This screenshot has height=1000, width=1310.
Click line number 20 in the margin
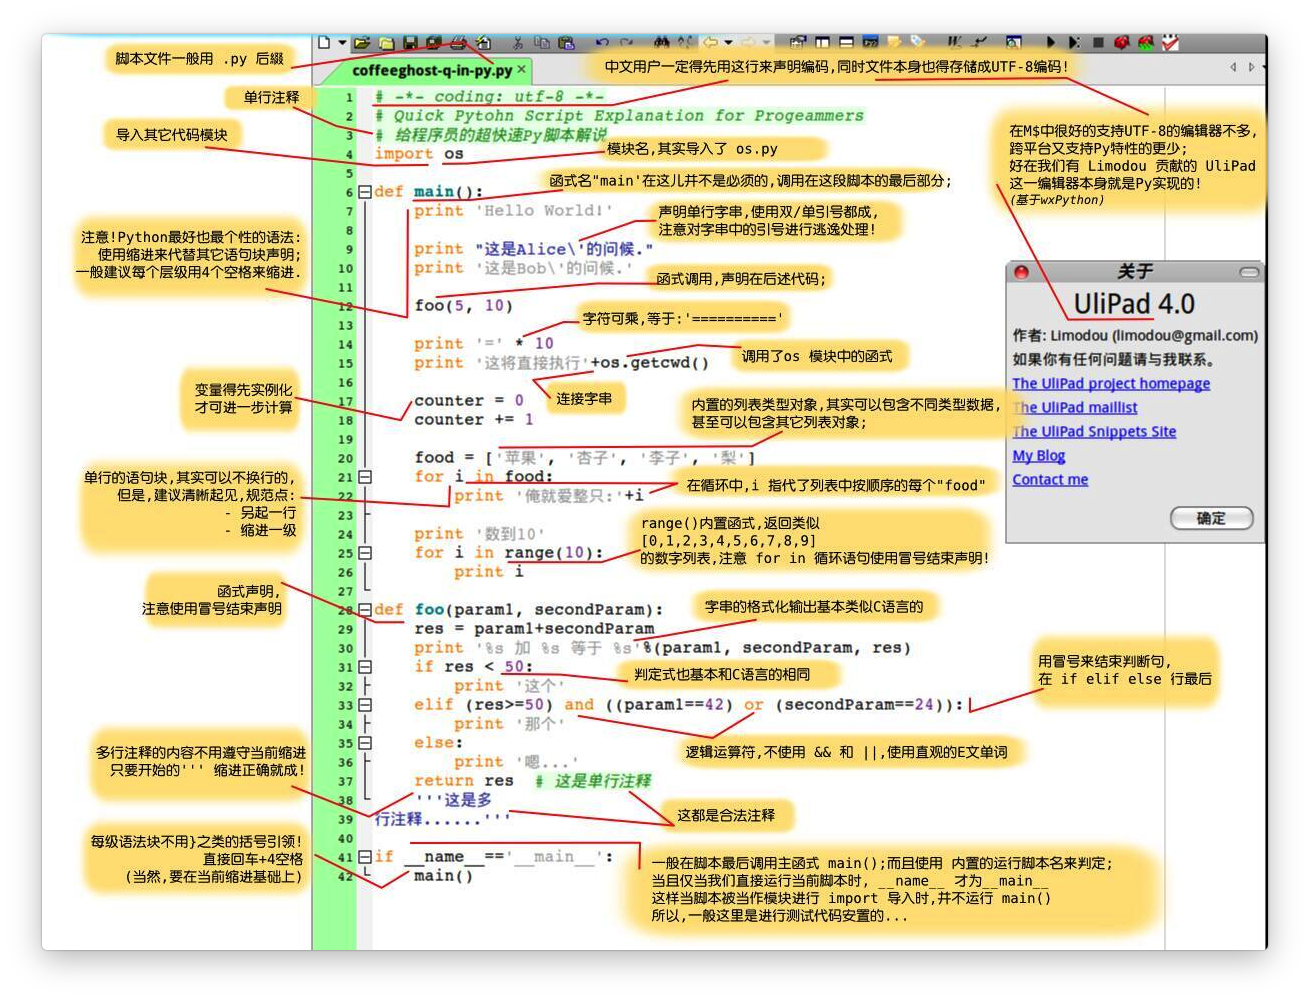345,458
